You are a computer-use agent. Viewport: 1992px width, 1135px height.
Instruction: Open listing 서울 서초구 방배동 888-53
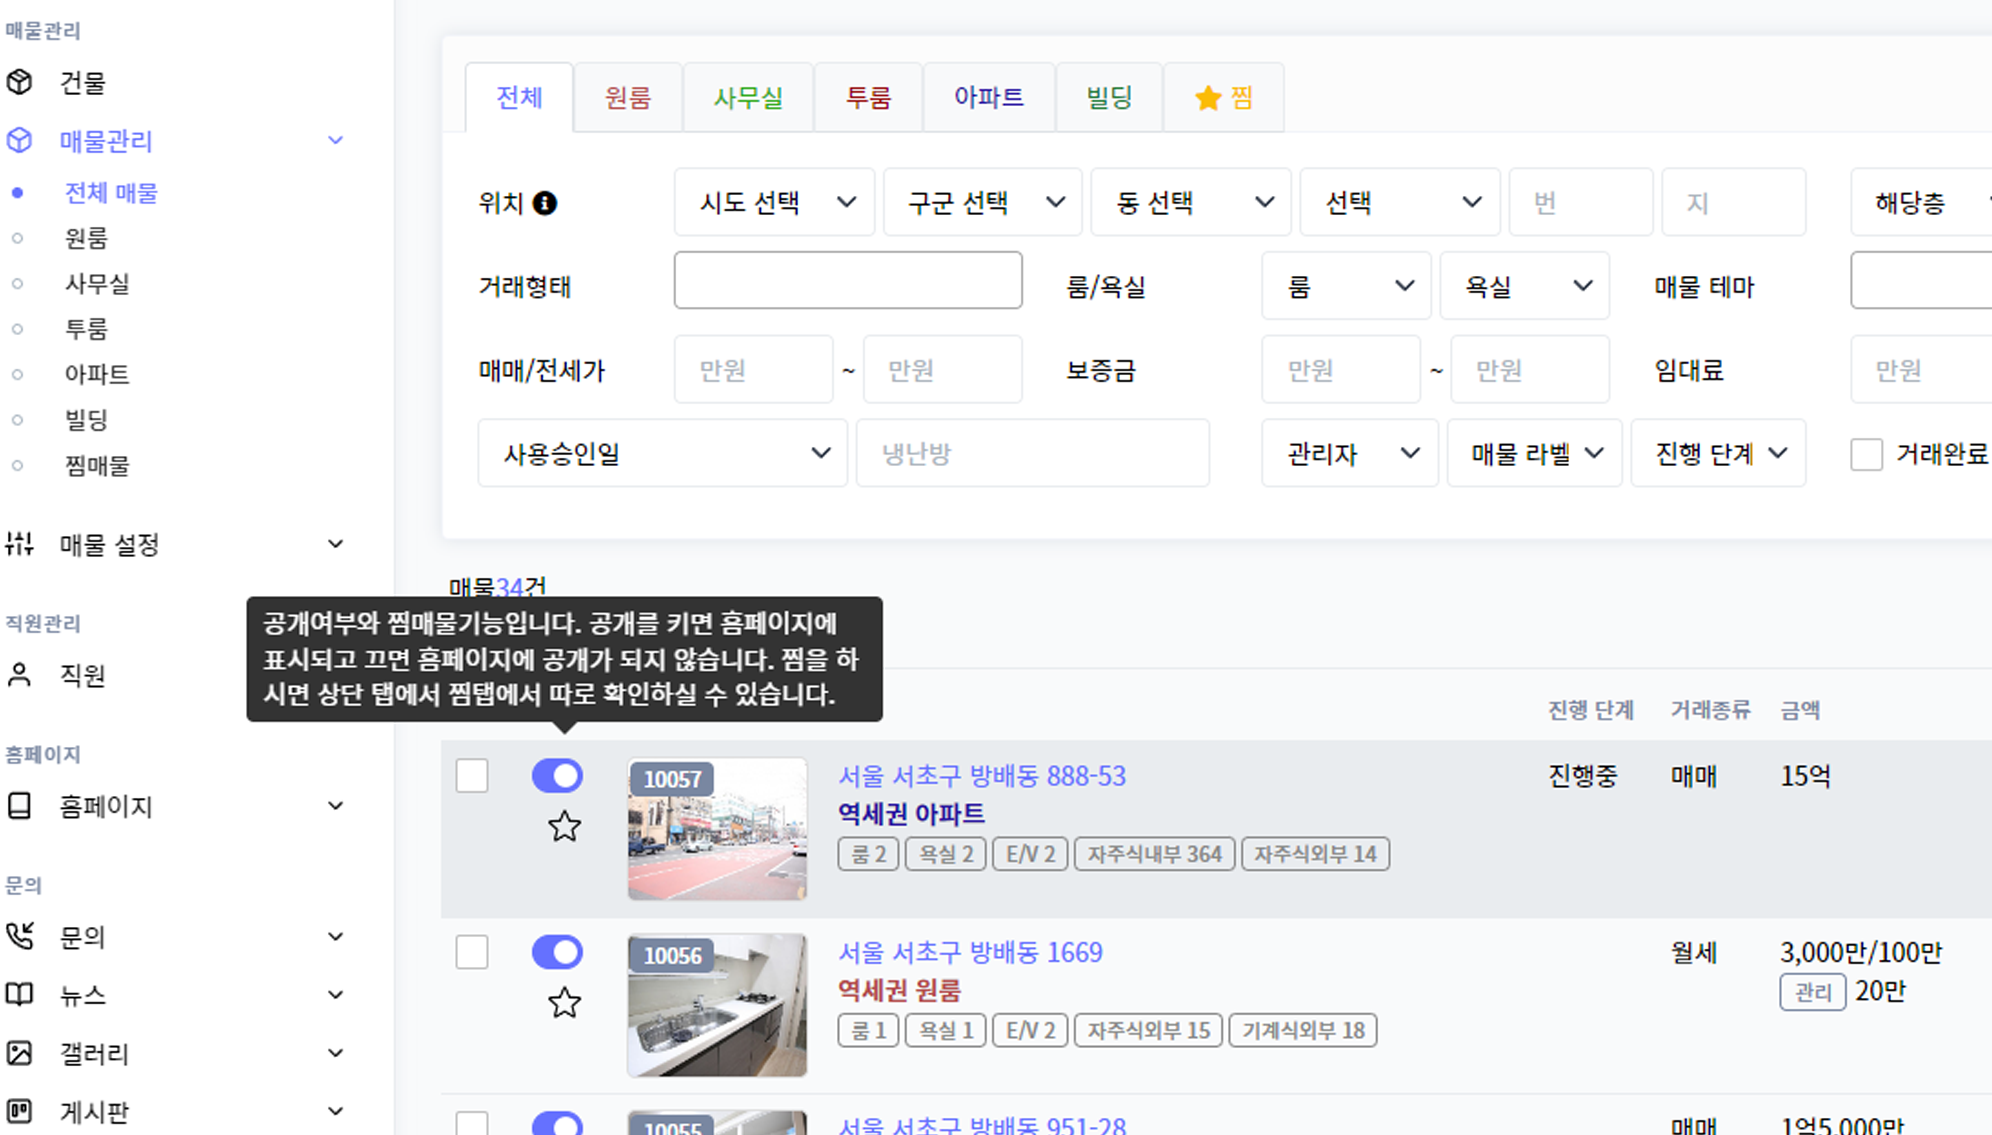(x=982, y=776)
